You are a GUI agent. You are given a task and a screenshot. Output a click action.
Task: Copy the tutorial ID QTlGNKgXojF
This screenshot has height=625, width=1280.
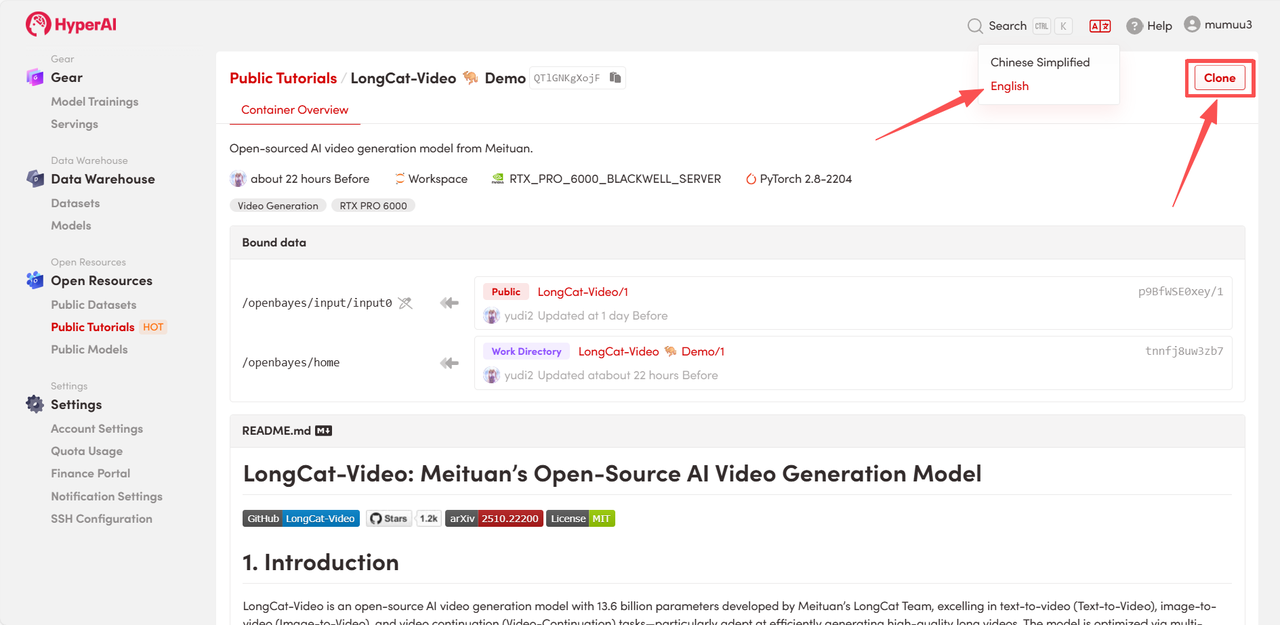pos(615,78)
